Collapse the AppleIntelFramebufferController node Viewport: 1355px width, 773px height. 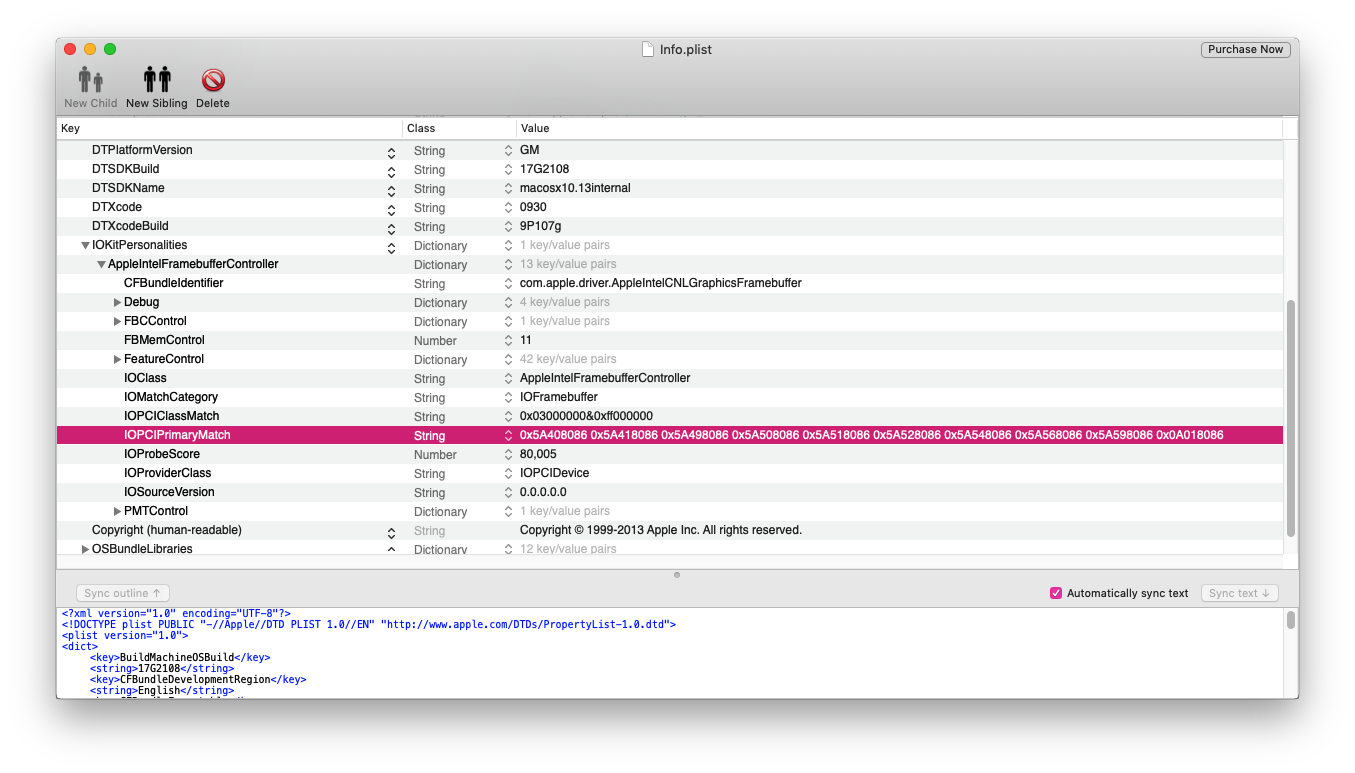101,264
